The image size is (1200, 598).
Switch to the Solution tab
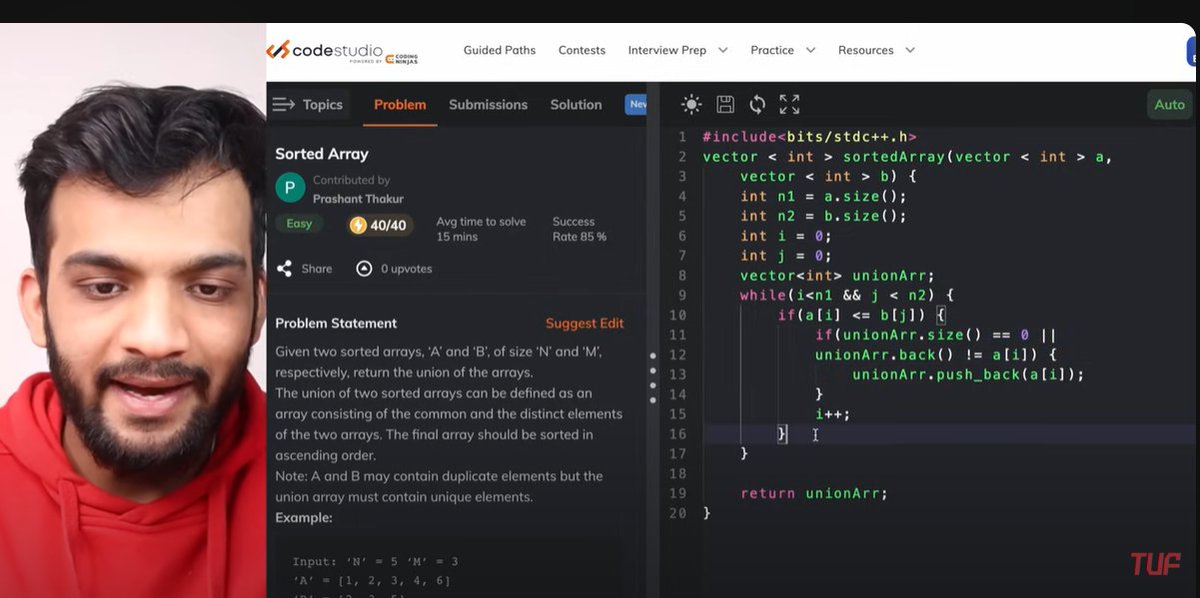coord(576,104)
